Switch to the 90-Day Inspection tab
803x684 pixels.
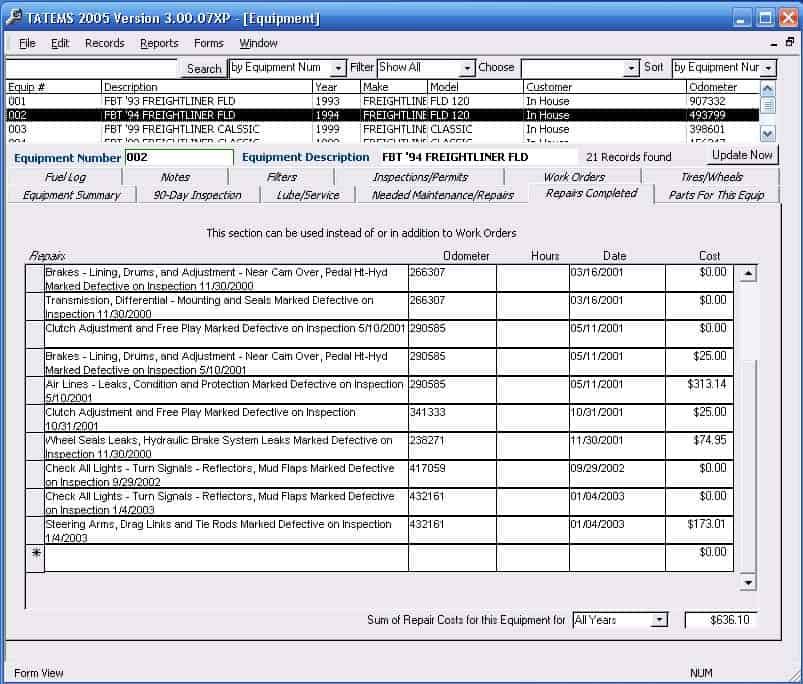(x=197, y=195)
